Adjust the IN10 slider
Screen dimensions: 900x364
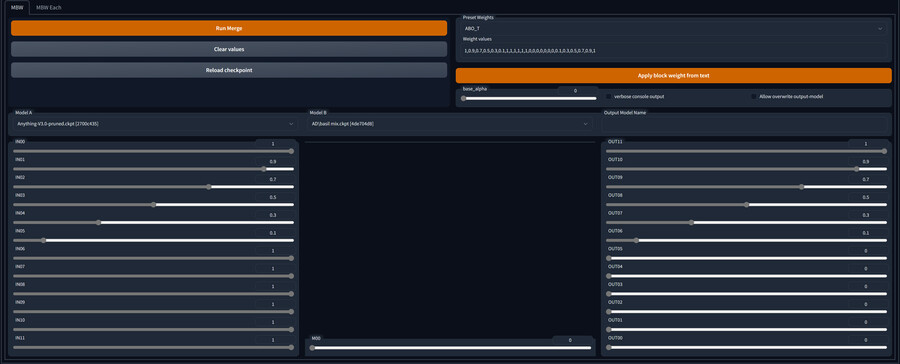[154, 329]
